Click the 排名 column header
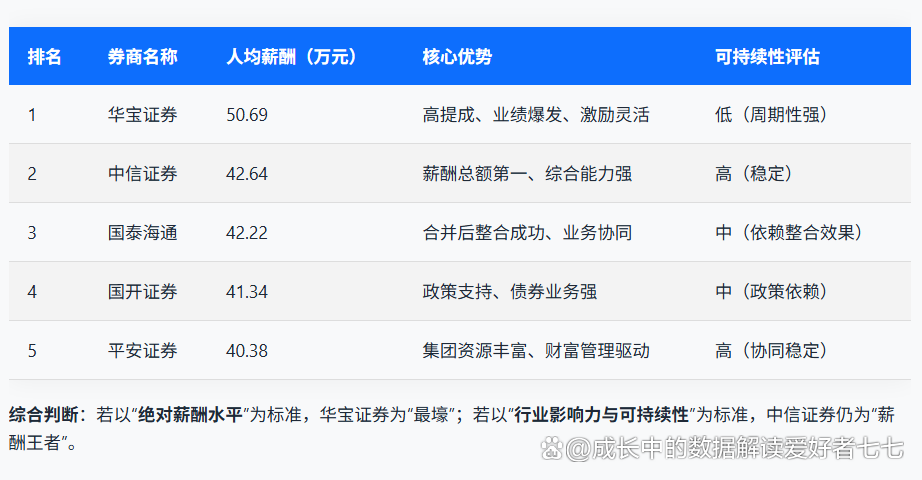Screen dimensions: 922x480 [x=44, y=57]
